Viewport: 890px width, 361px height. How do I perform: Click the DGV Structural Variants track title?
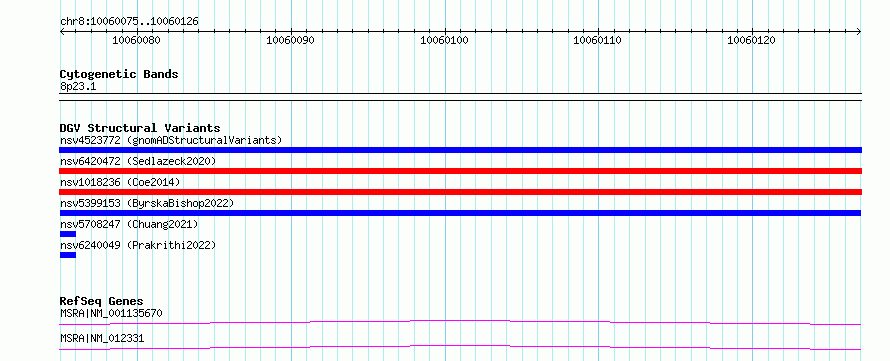(140, 128)
